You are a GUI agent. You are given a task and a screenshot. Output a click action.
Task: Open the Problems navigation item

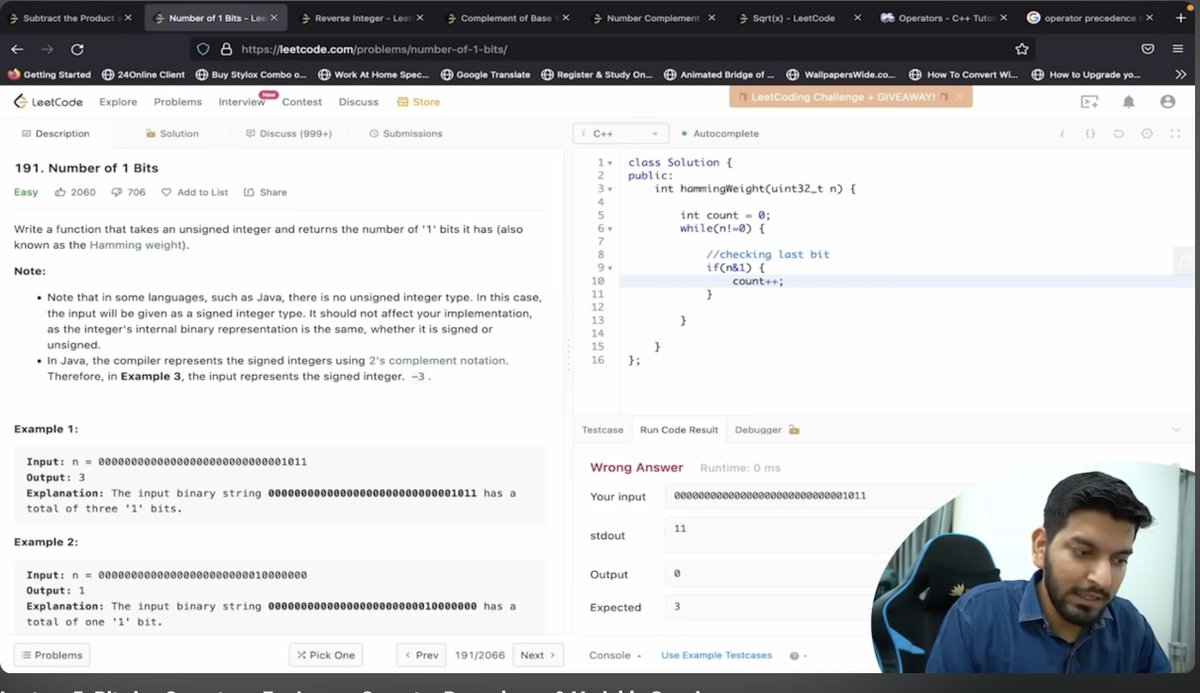pyautogui.click(x=178, y=102)
